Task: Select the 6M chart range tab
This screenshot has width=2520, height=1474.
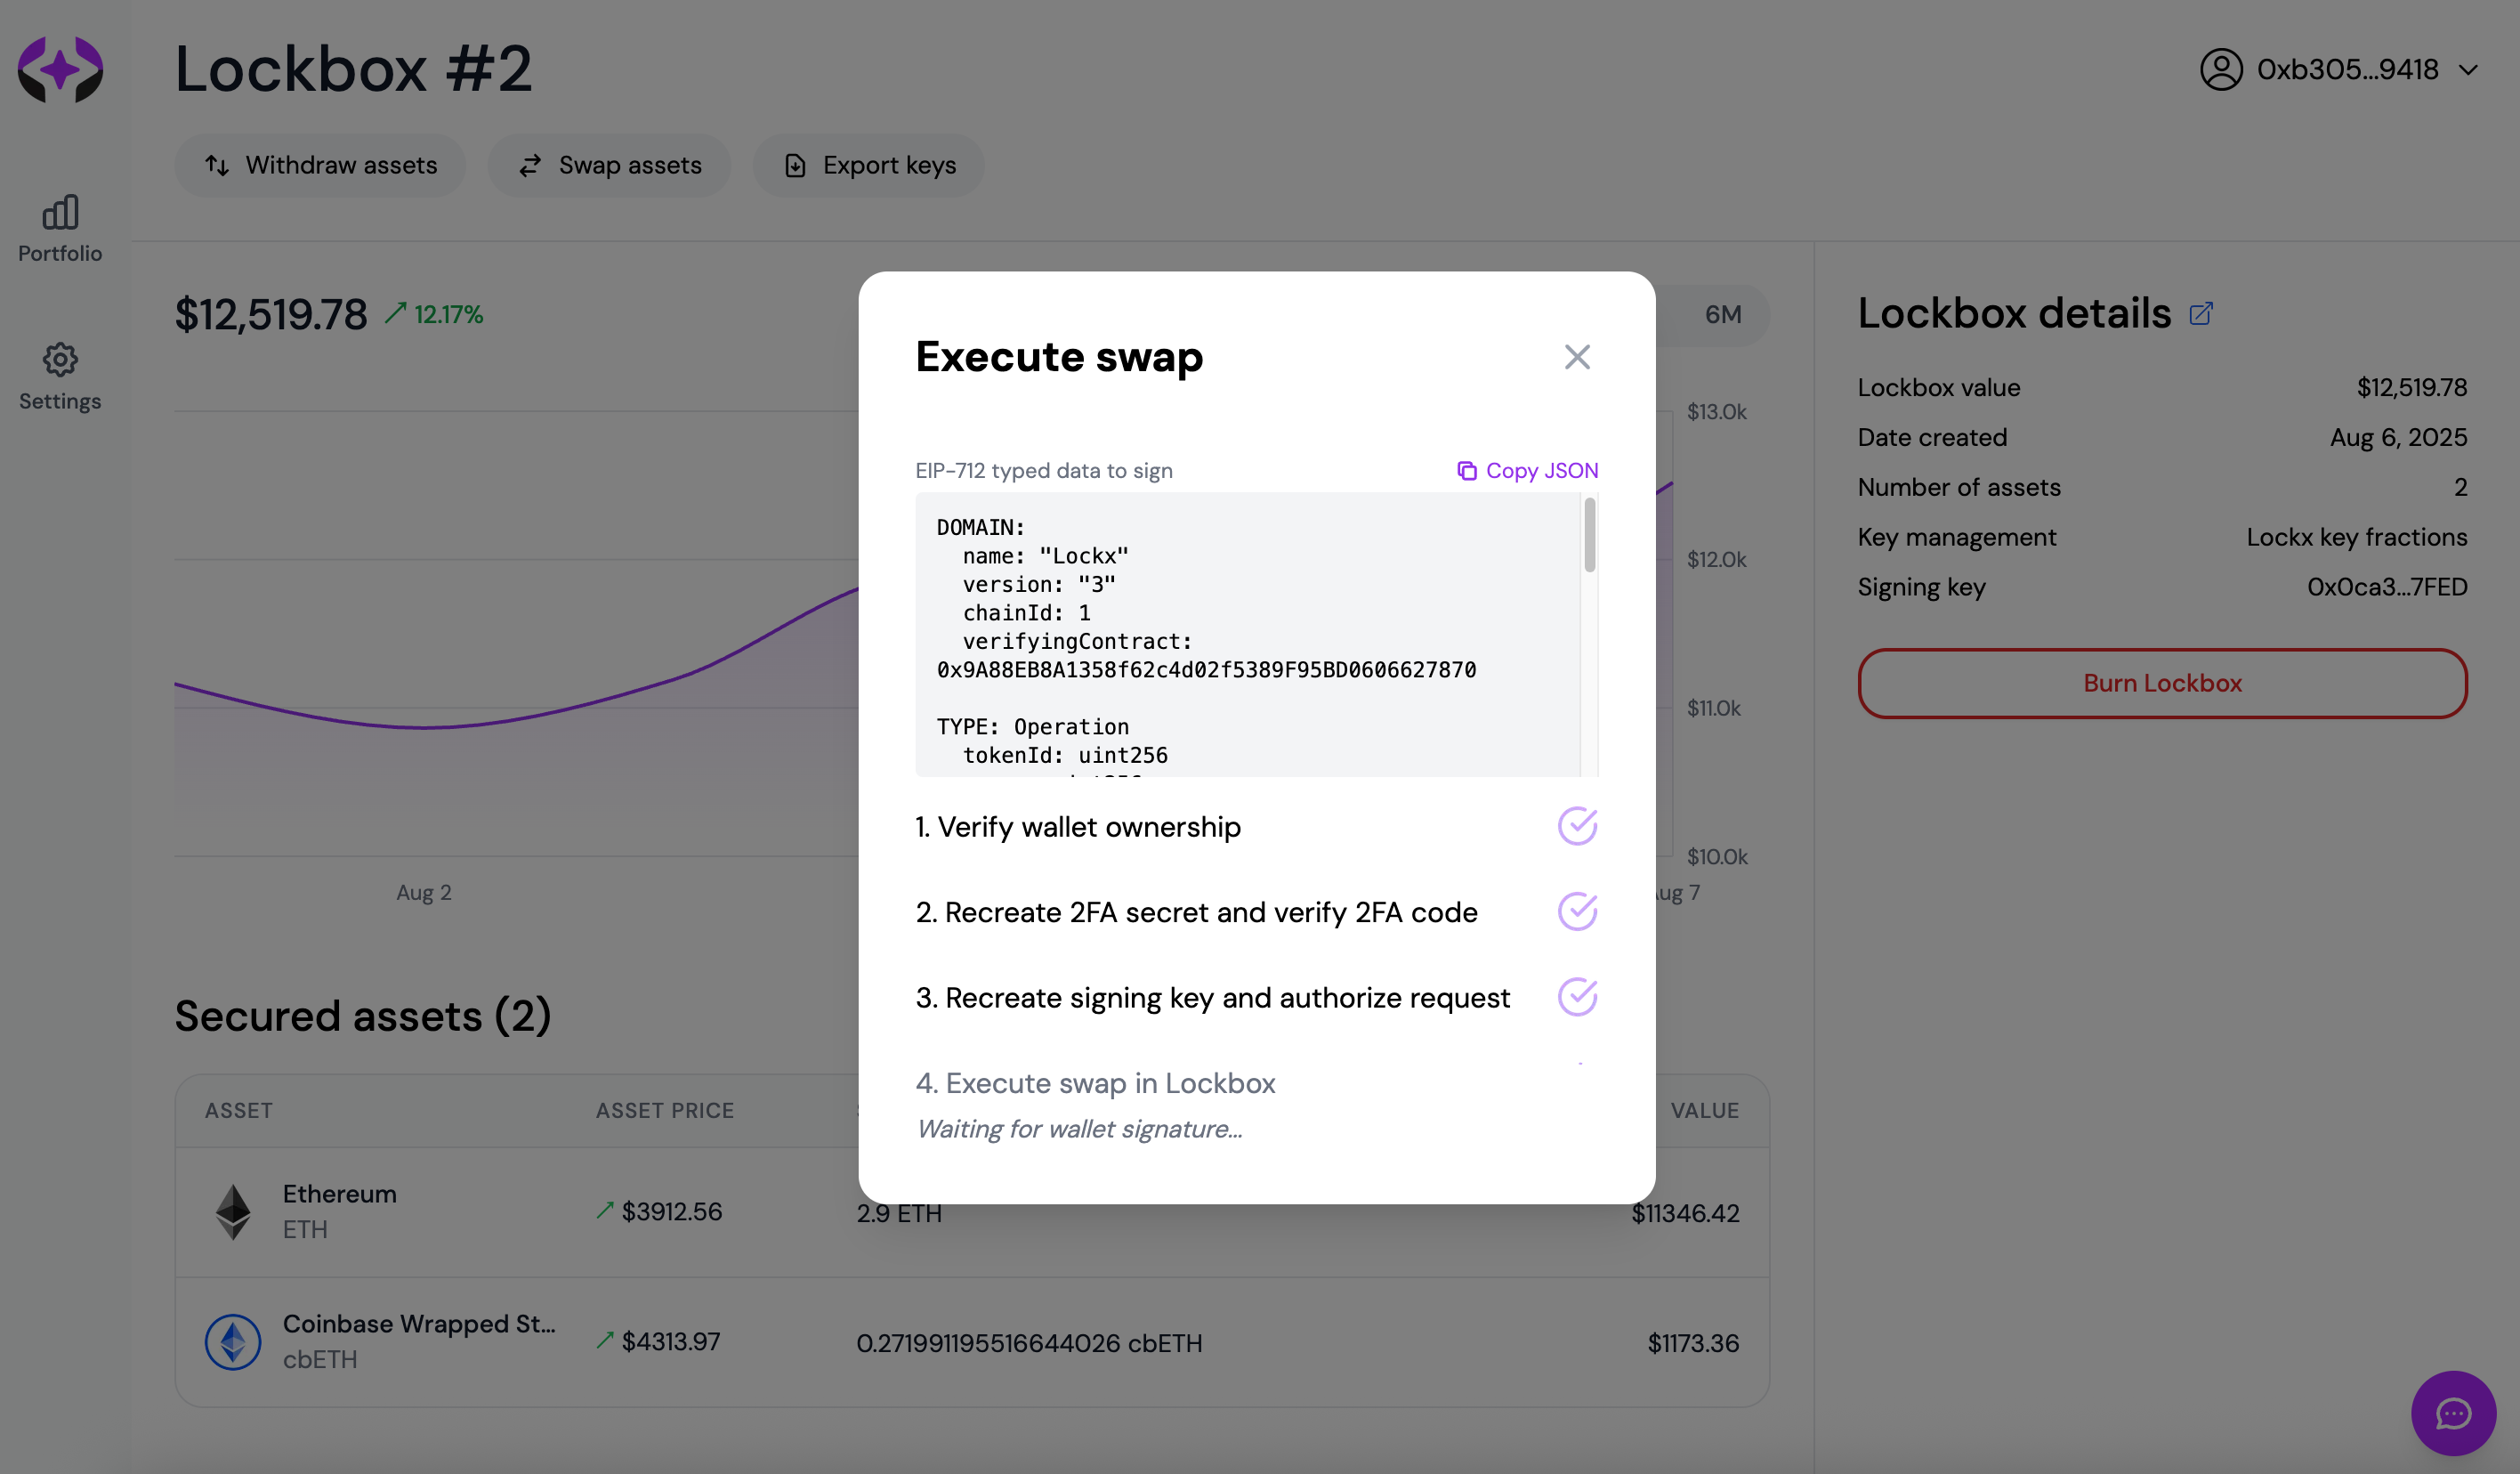Action: coord(1722,314)
